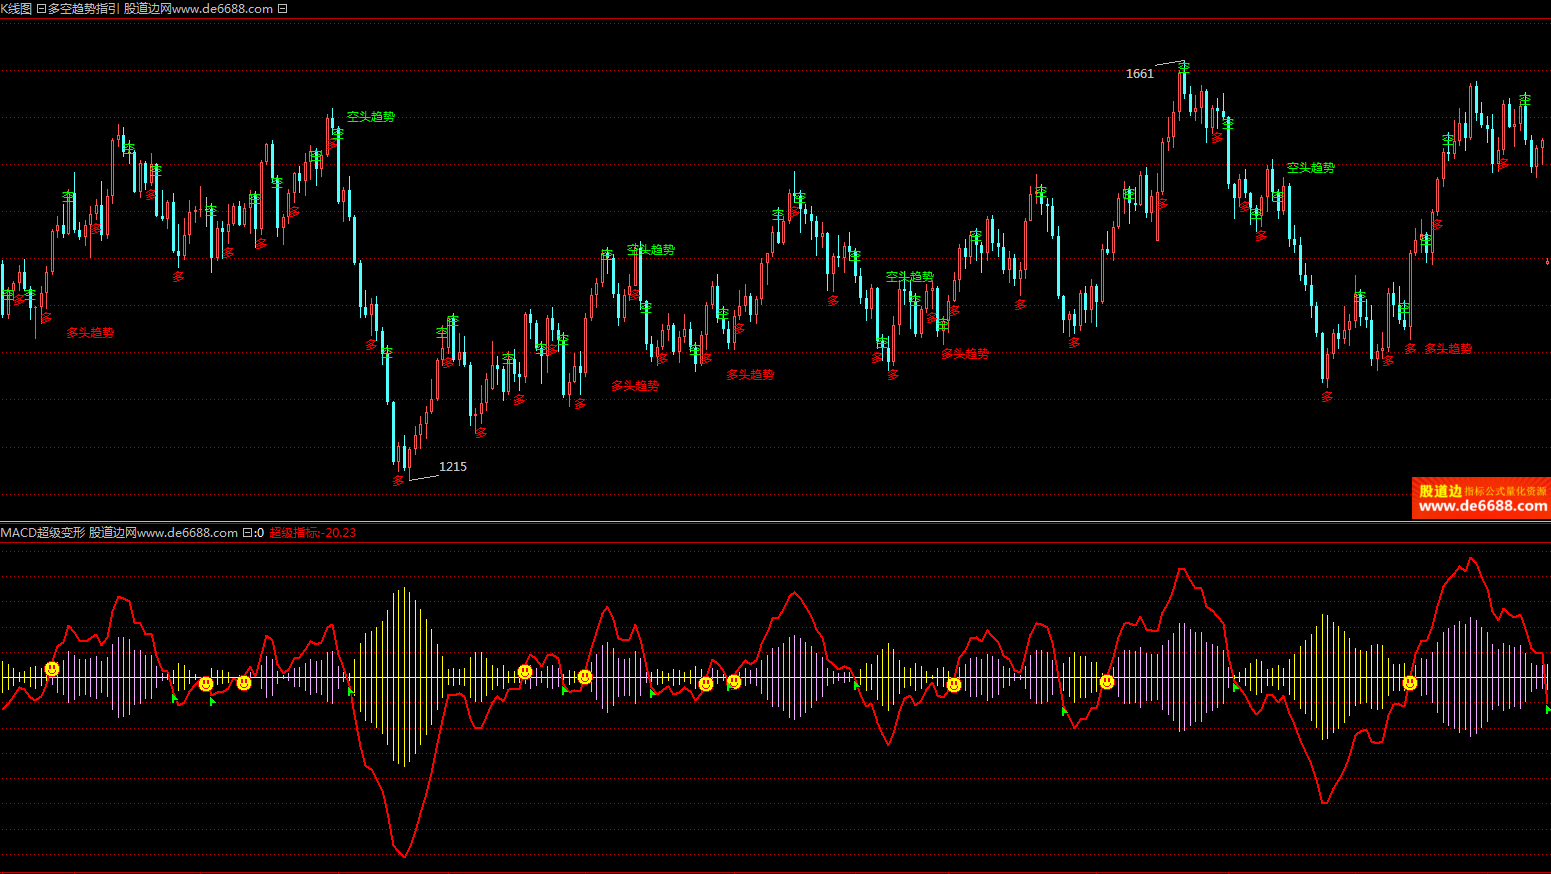Click the rightmost 多头趋势 red label
The width and height of the screenshot is (1551, 874).
coord(1448,349)
